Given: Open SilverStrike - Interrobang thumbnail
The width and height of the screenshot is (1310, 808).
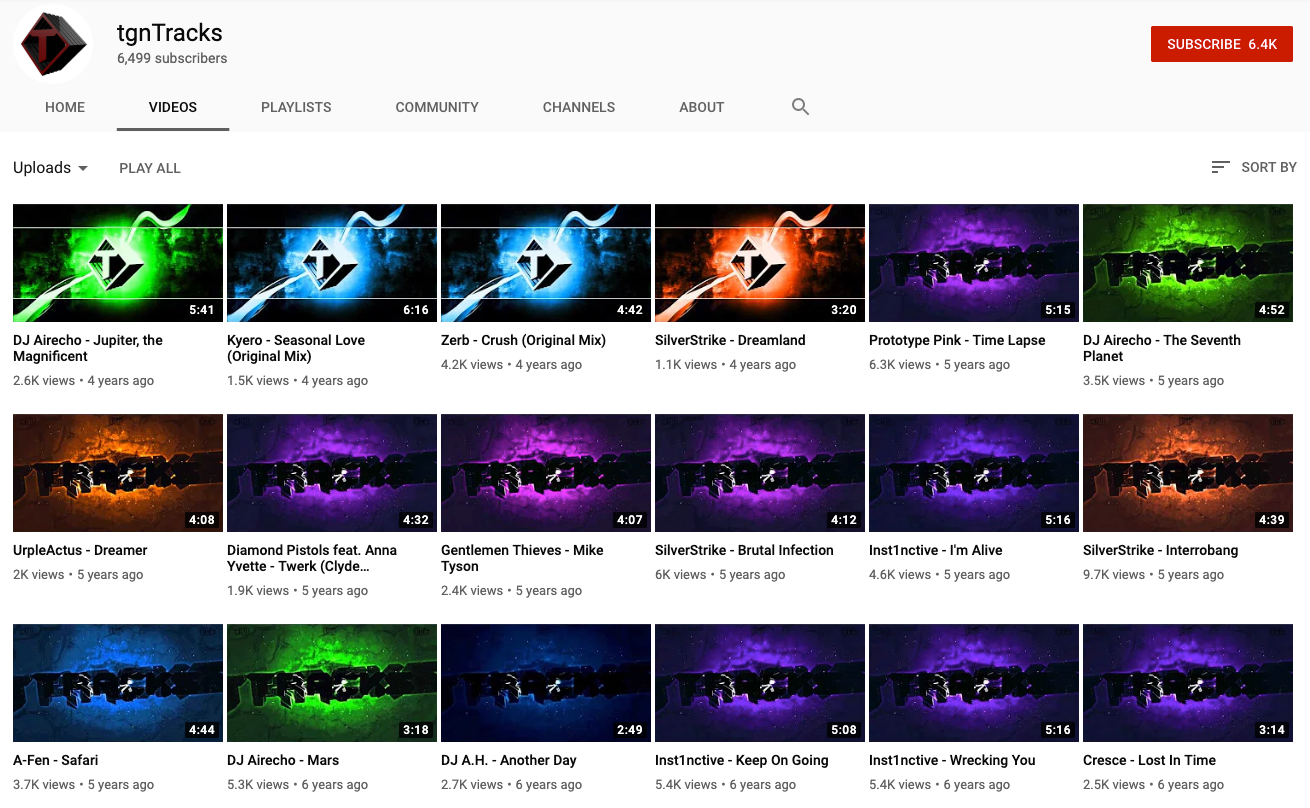Looking at the screenshot, I should [1188, 473].
